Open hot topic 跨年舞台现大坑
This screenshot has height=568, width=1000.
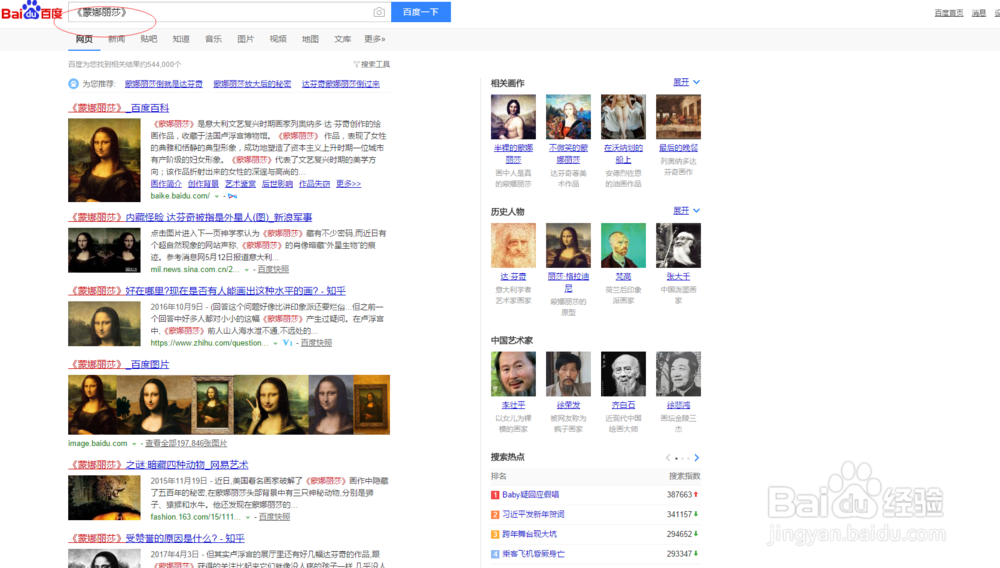(529, 534)
